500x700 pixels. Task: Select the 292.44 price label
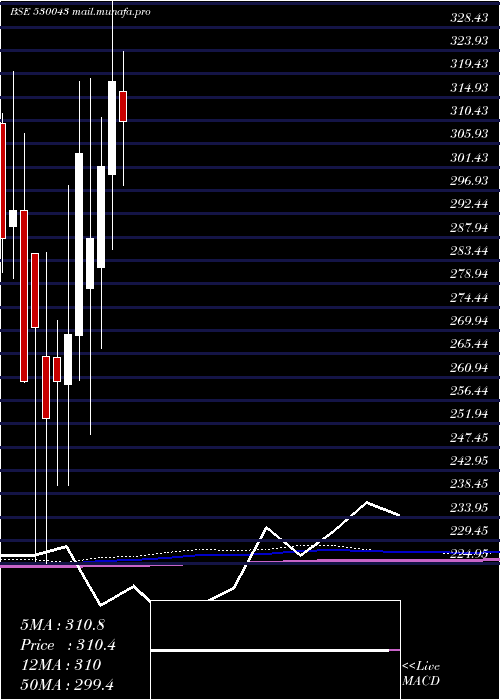coord(469,204)
